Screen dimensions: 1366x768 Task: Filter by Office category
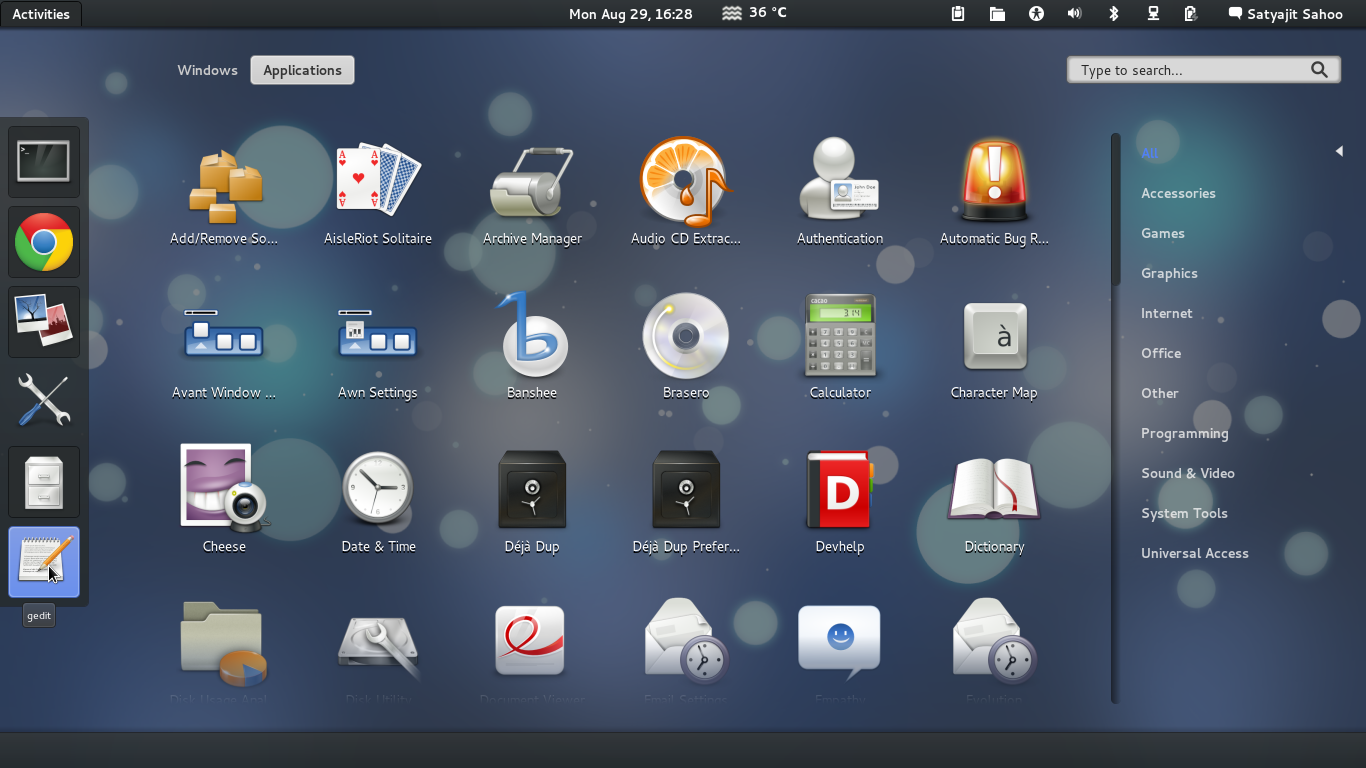pos(1161,353)
